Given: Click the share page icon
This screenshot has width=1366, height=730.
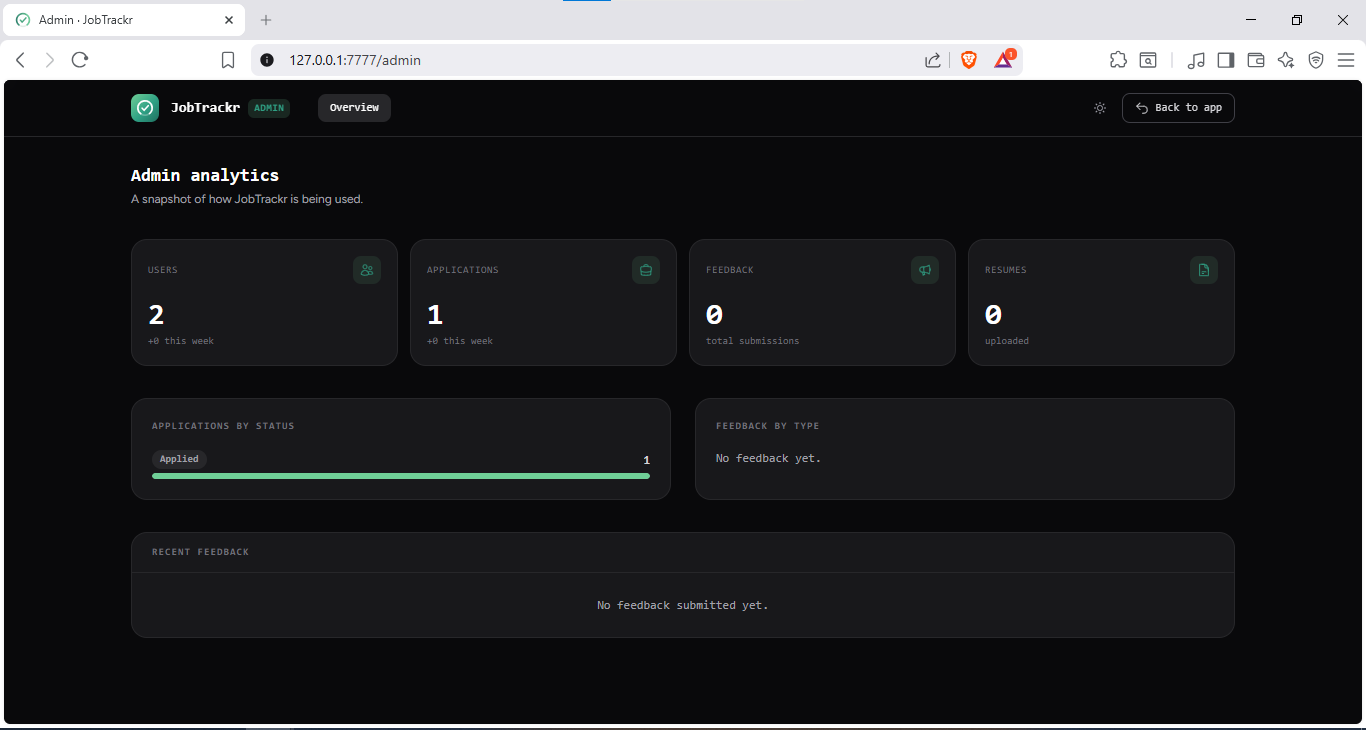Looking at the screenshot, I should click(933, 60).
